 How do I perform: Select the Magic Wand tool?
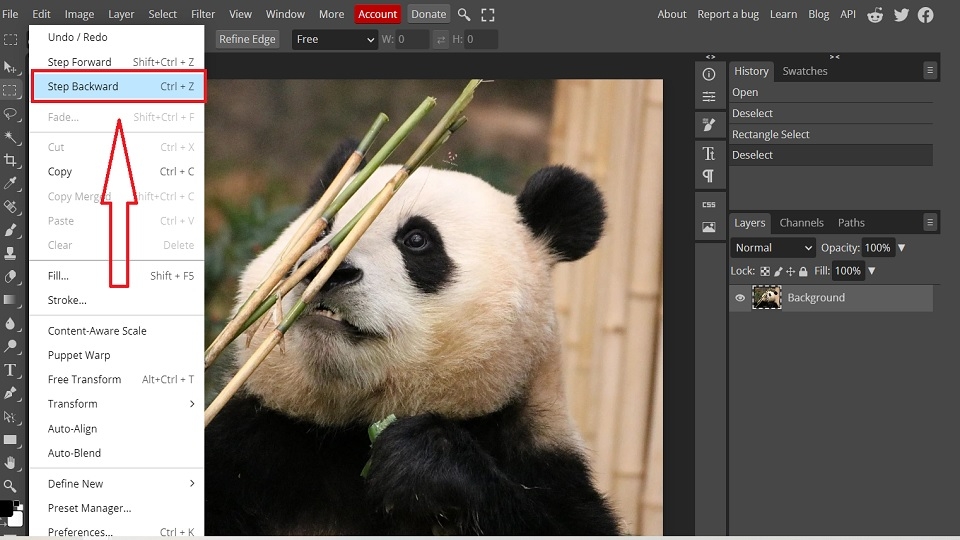click(x=10, y=137)
